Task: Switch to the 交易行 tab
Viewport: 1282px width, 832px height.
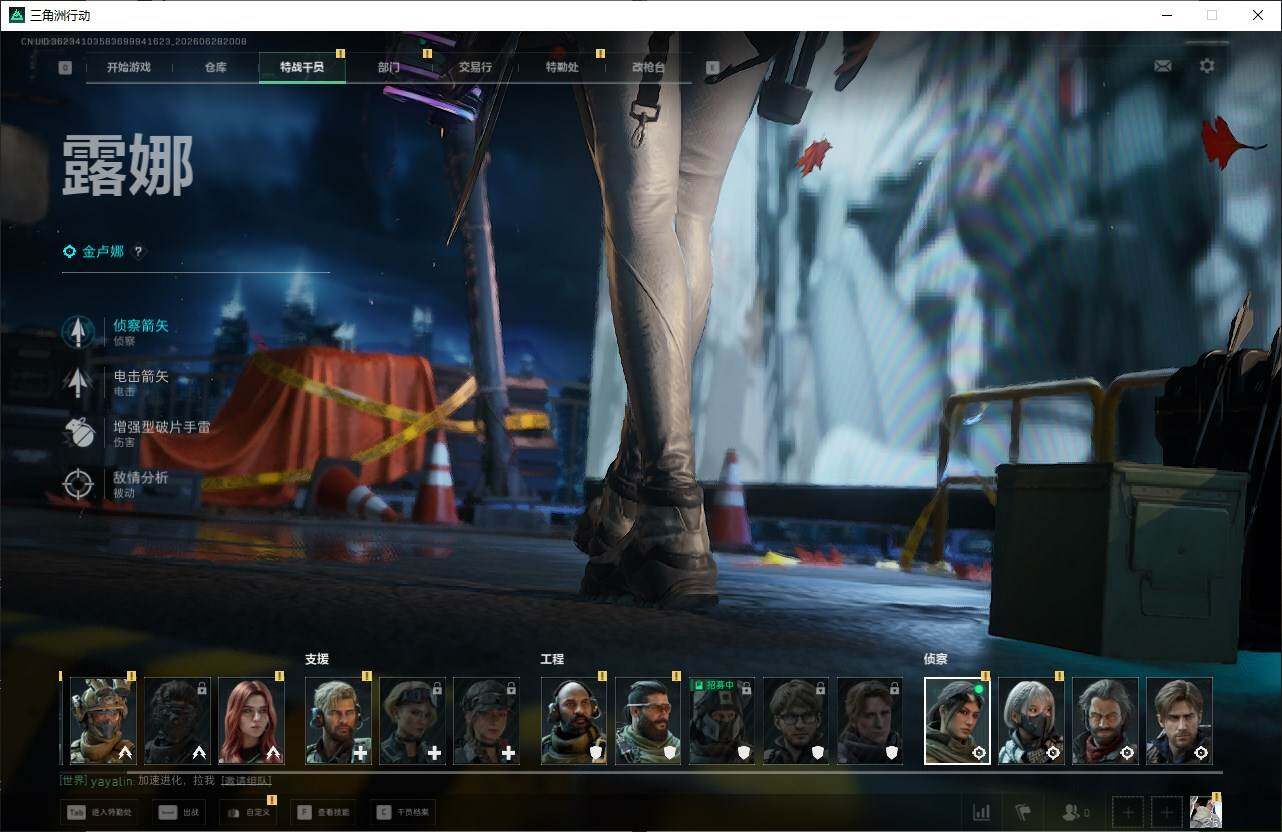Action: coord(475,67)
